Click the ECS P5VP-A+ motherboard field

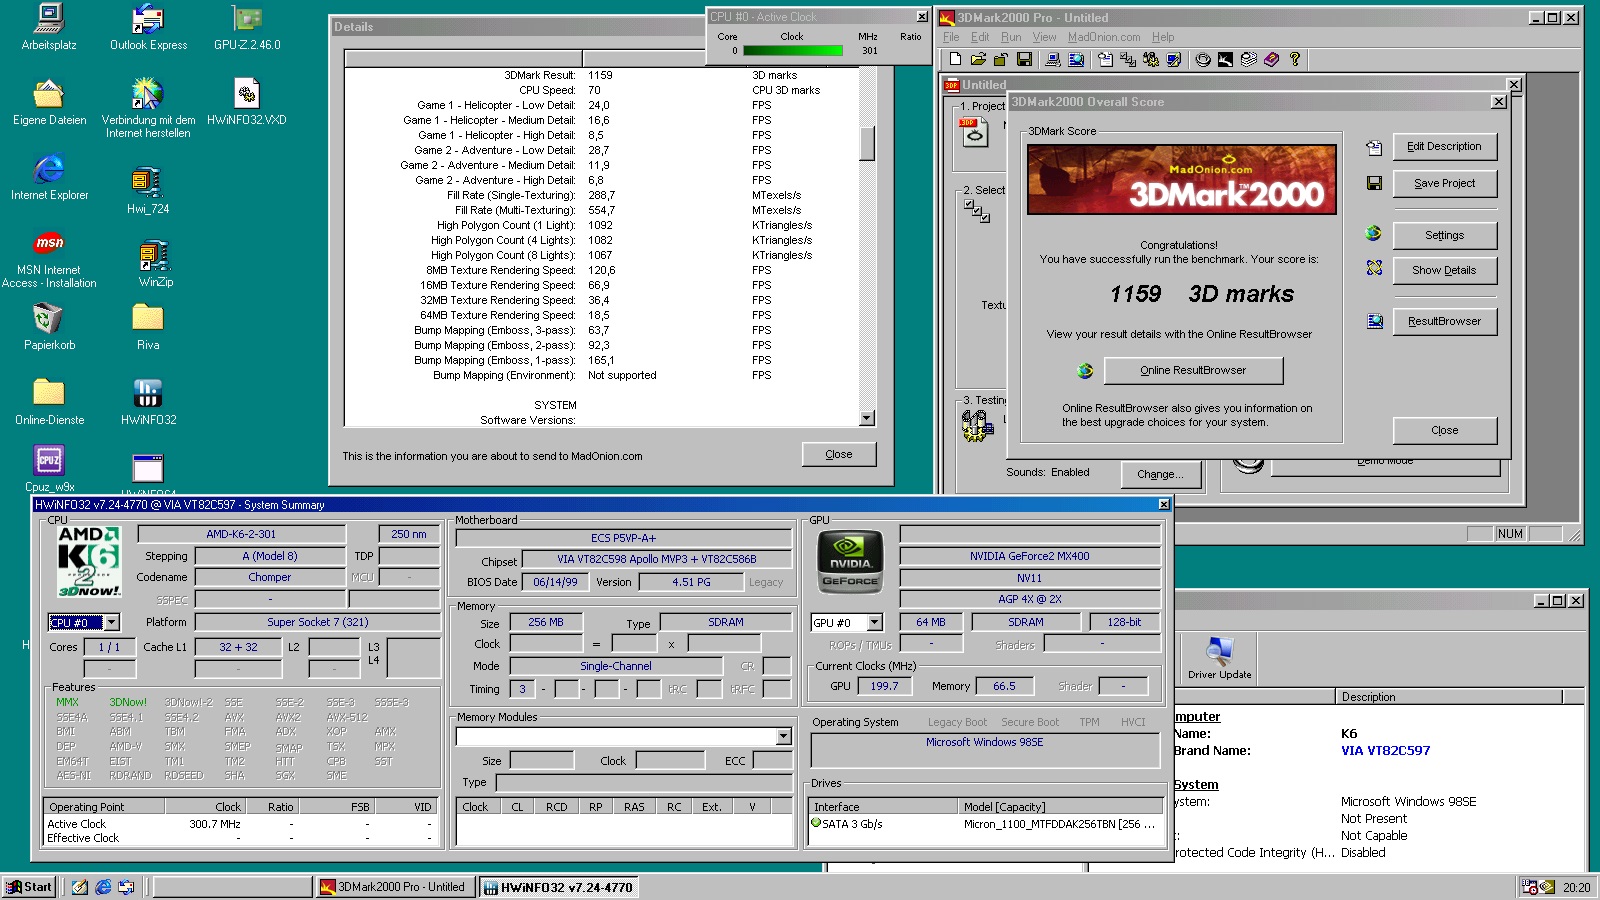623,538
